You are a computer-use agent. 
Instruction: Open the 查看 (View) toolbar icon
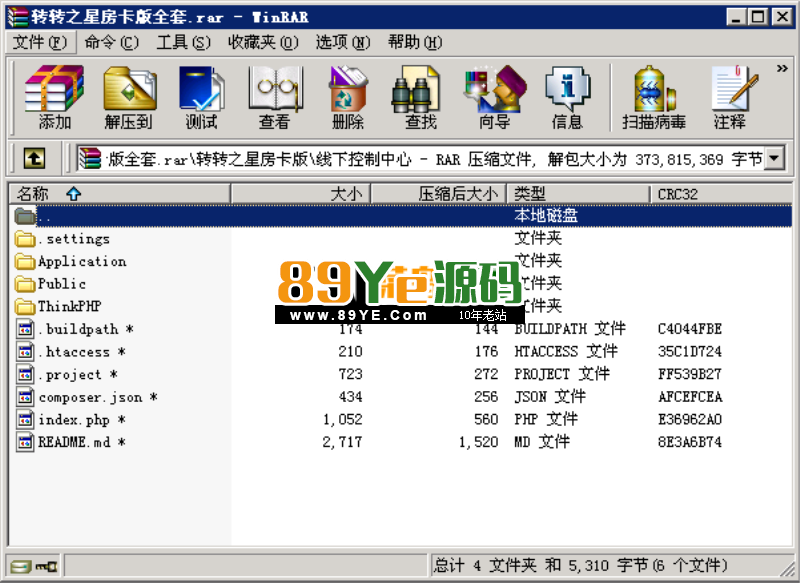276,88
